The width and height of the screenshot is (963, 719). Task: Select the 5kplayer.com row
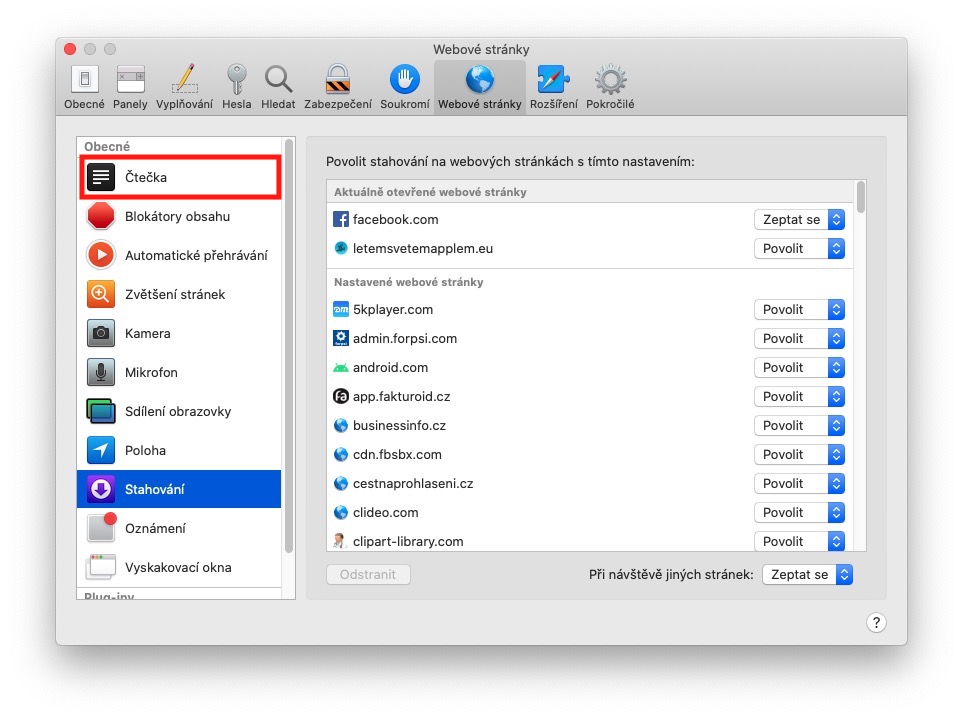pos(590,309)
